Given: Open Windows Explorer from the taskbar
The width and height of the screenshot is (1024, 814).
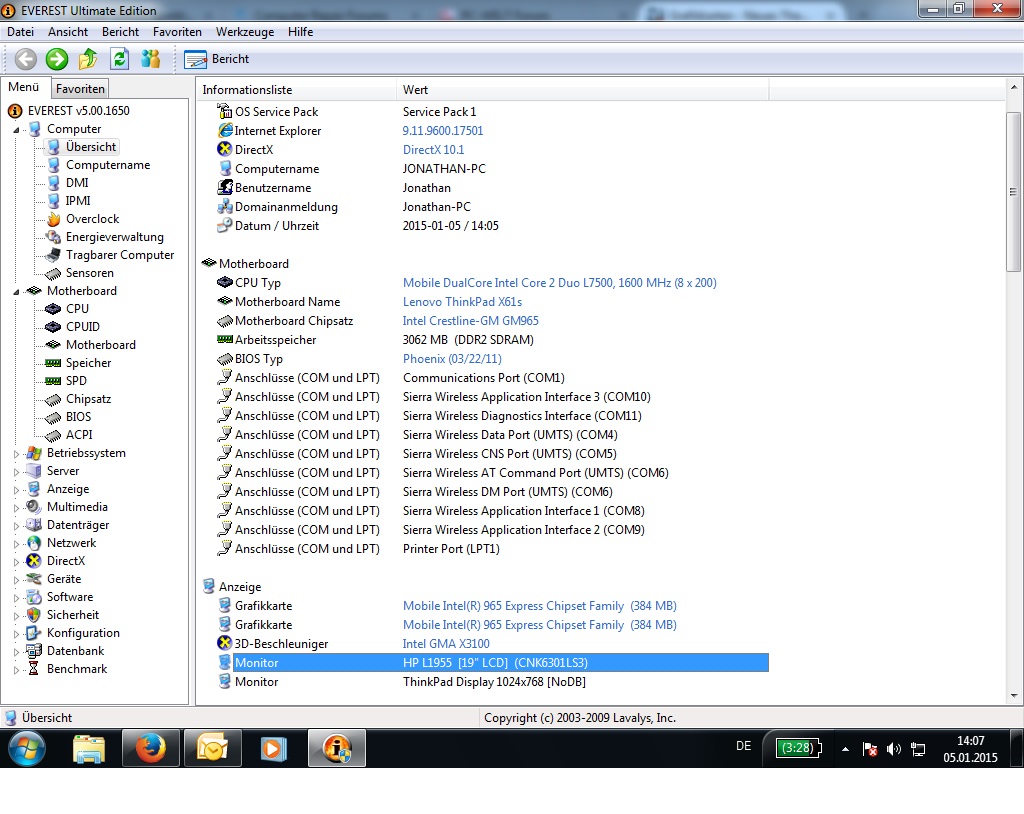Looking at the screenshot, I should click(89, 748).
